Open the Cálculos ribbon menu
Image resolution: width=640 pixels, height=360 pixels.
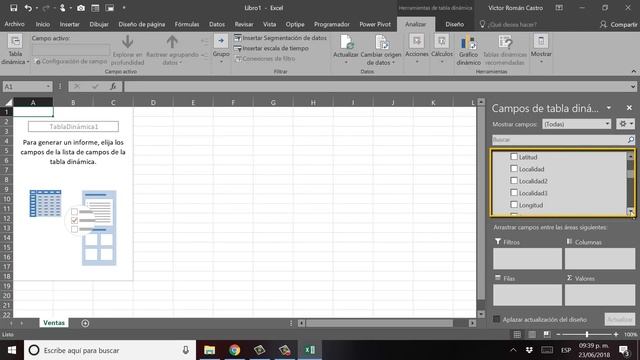click(442, 49)
